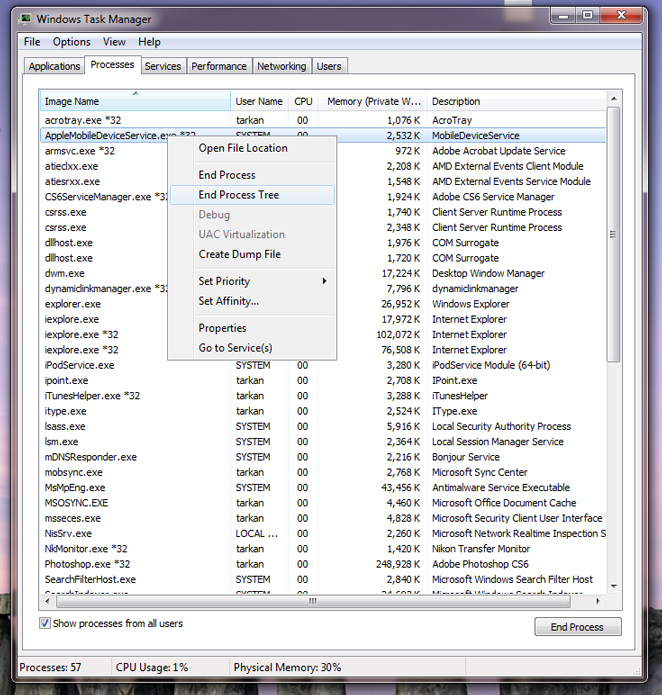Click the Description column header

(x=516, y=101)
